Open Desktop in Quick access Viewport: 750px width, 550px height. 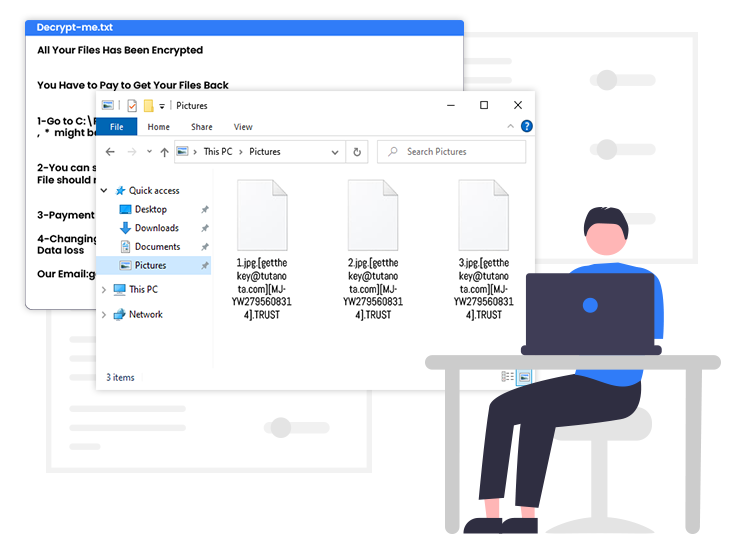click(x=151, y=209)
